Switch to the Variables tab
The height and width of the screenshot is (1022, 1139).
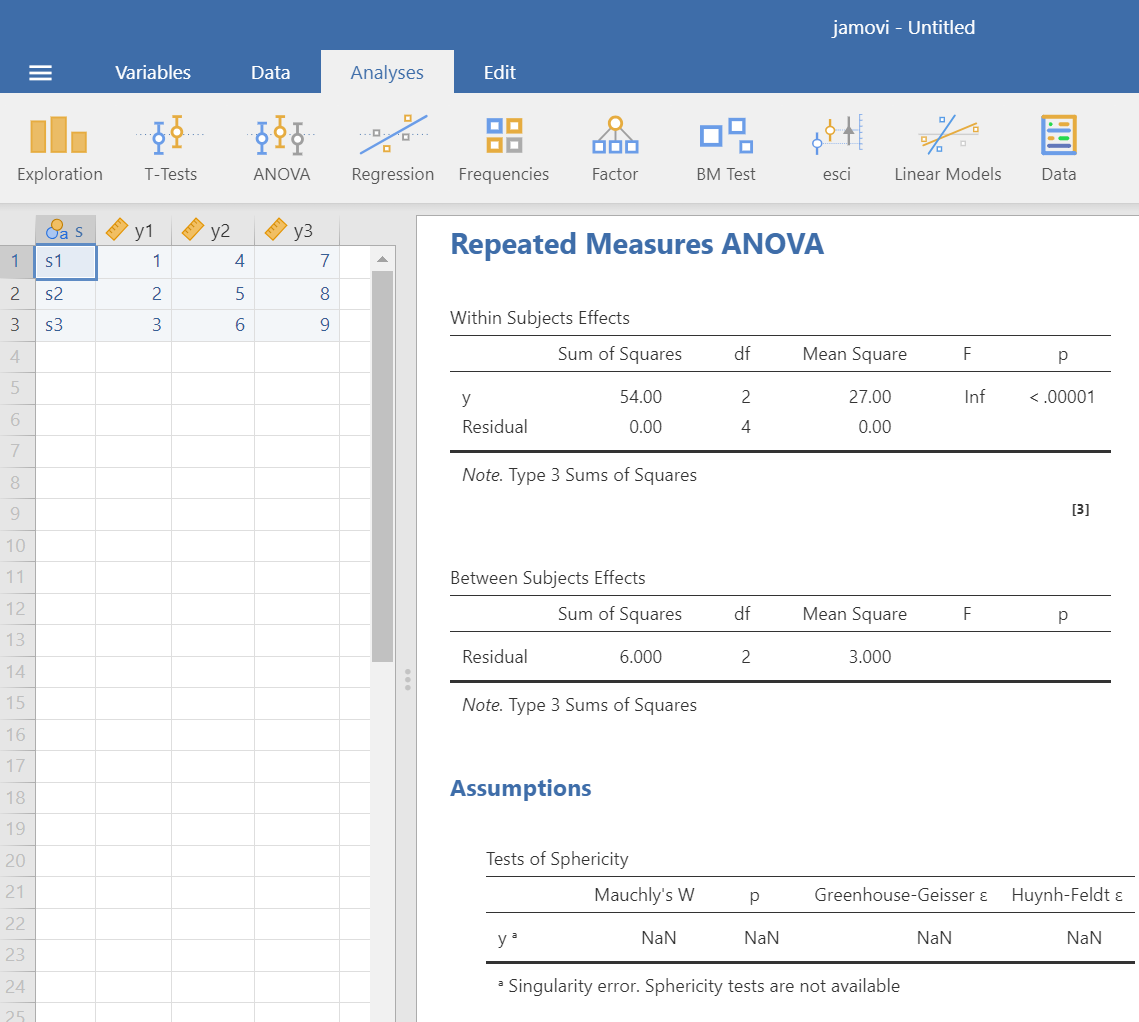(153, 73)
